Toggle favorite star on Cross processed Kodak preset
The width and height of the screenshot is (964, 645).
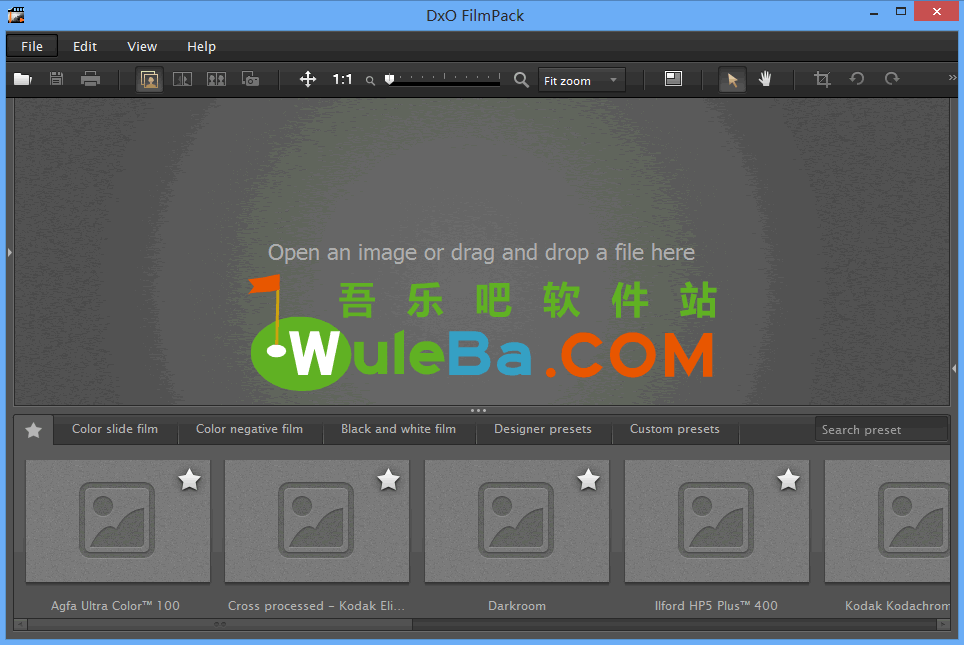click(x=389, y=480)
